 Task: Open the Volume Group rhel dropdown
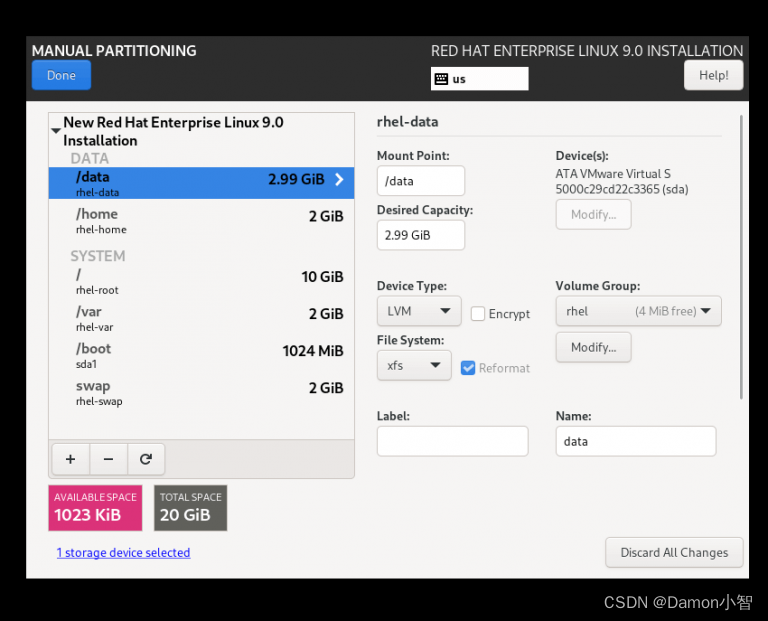638,311
